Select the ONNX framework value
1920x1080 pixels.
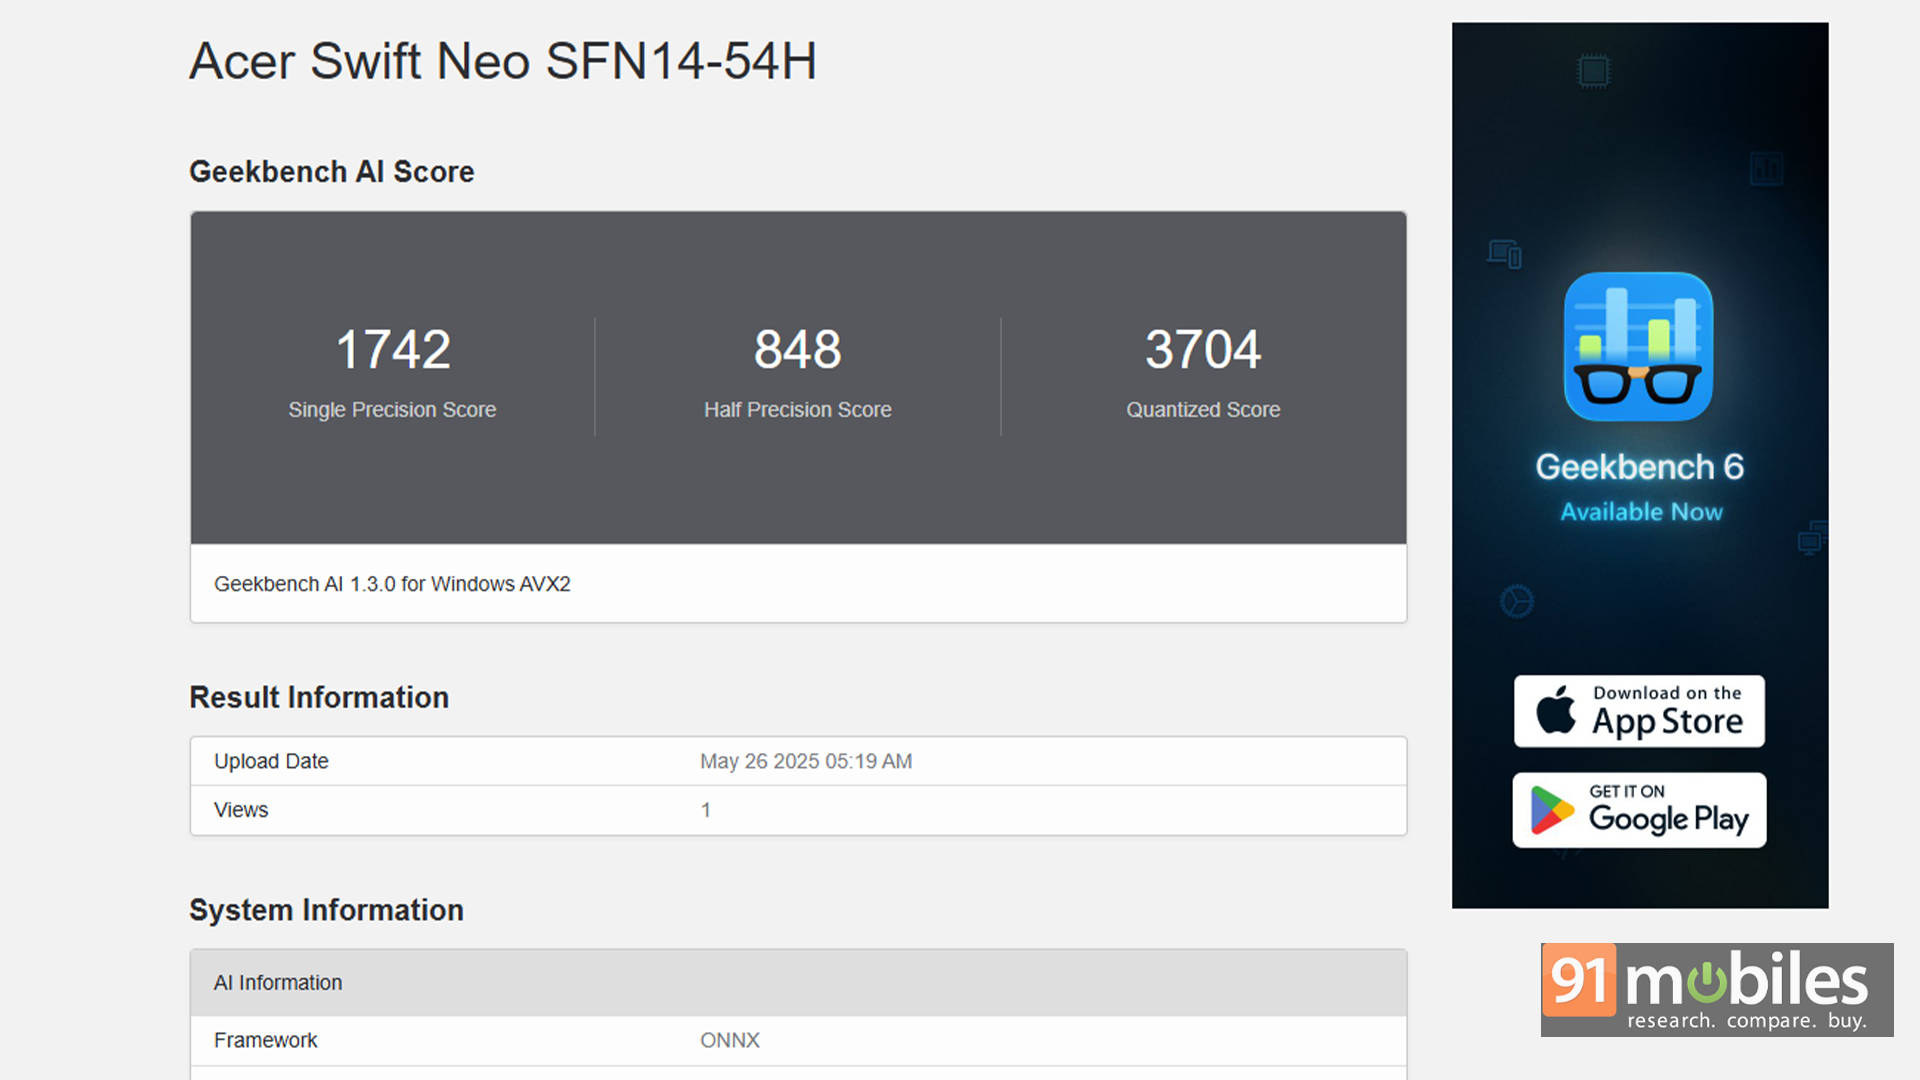pyautogui.click(x=730, y=1040)
